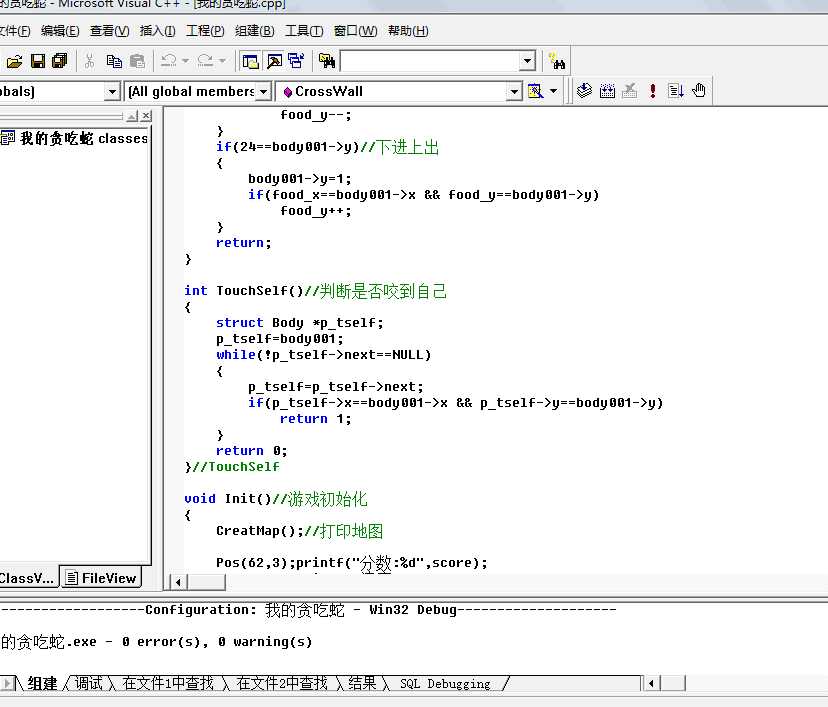Image resolution: width=828 pixels, height=707 pixels.
Task: Open the WizardBar actions dropdown arrow
Action: point(553,91)
